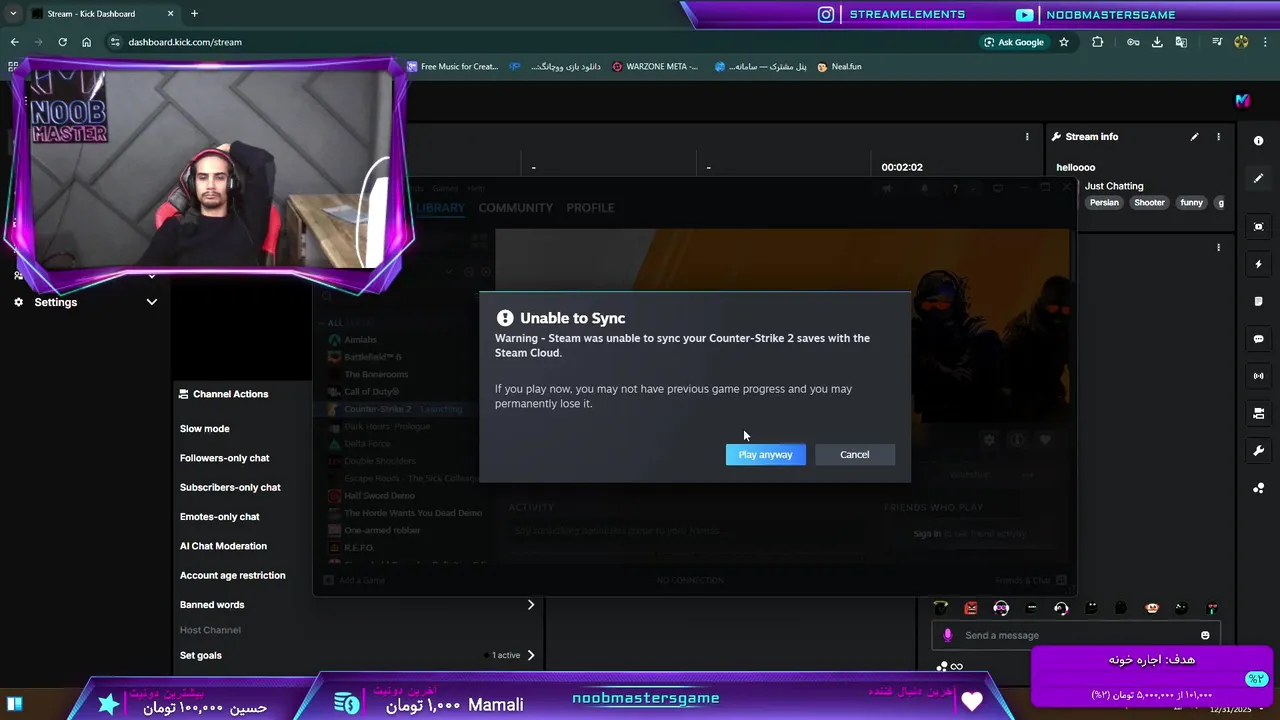1280x720 pixels.
Task: Switch to COMMUNITY tab in Steam window
Action: click(515, 208)
